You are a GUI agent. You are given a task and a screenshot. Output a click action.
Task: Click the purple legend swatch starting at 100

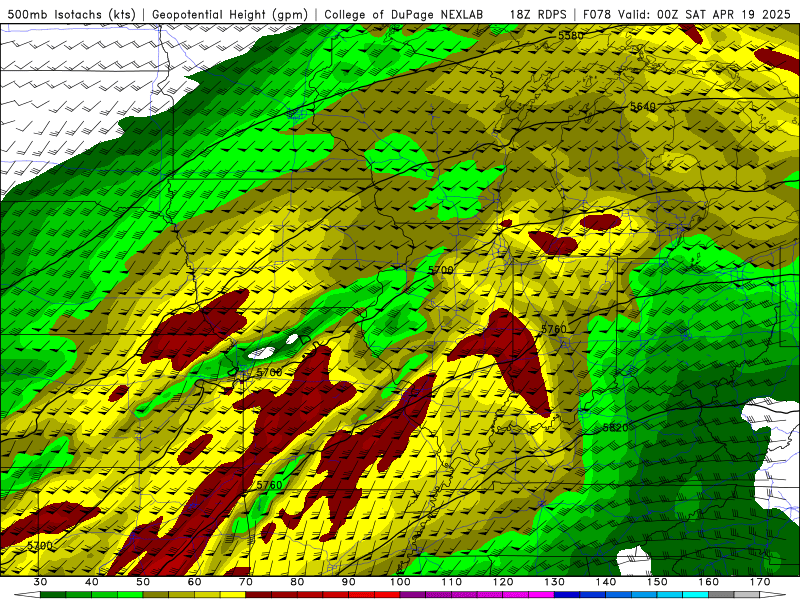(x=413, y=595)
